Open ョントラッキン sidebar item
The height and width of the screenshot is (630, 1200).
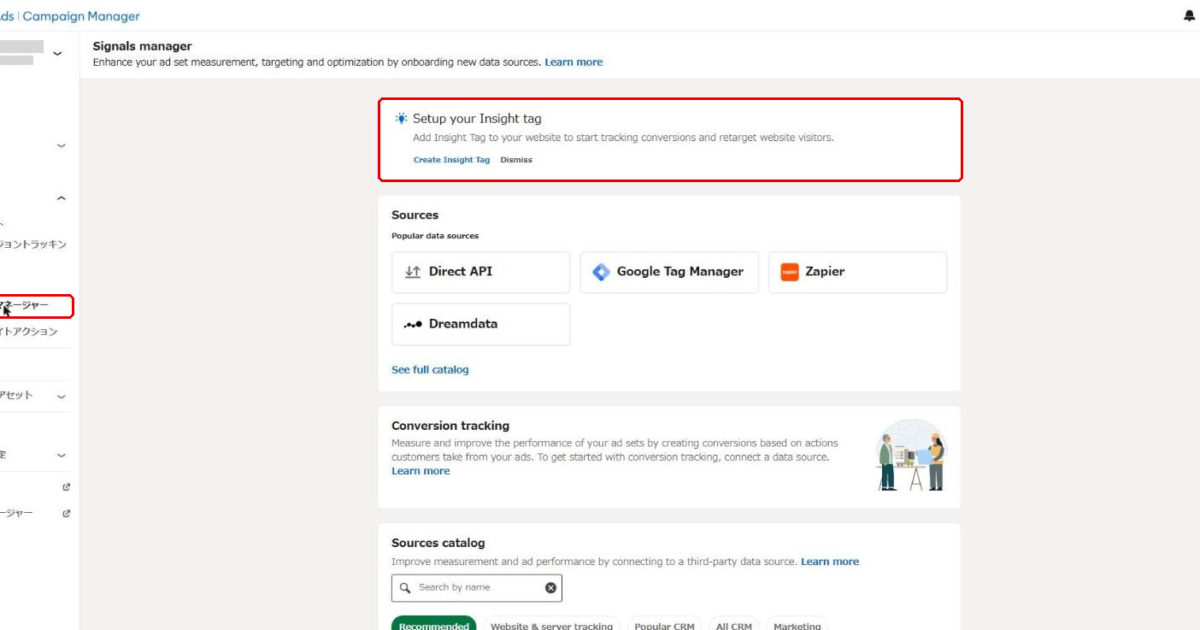click(x=33, y=244)
